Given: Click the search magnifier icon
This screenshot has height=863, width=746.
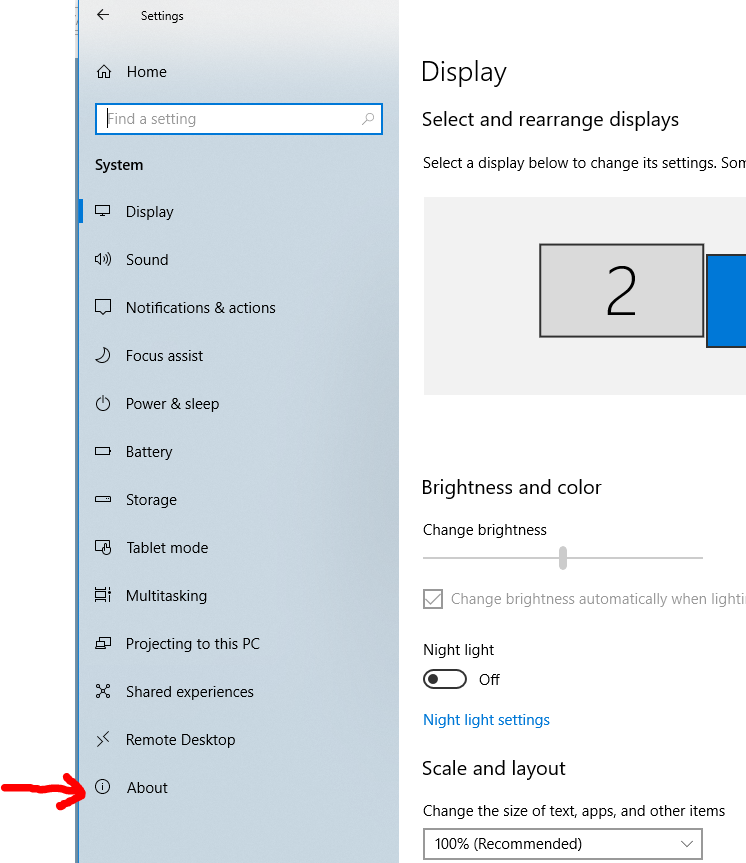Looking at the screenshot, I should pyautogui.click(x=368, y=119).
